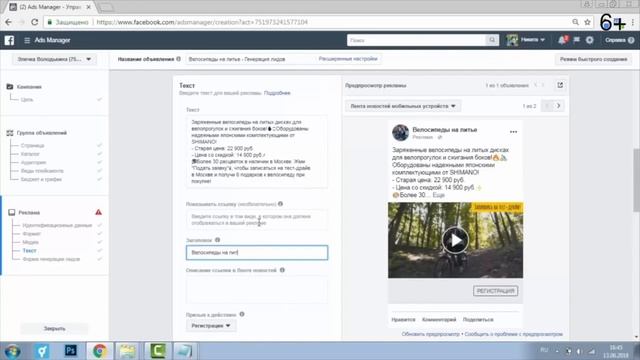
Task: Click the page vertical scrollbar
Action: tap(636, 180)
